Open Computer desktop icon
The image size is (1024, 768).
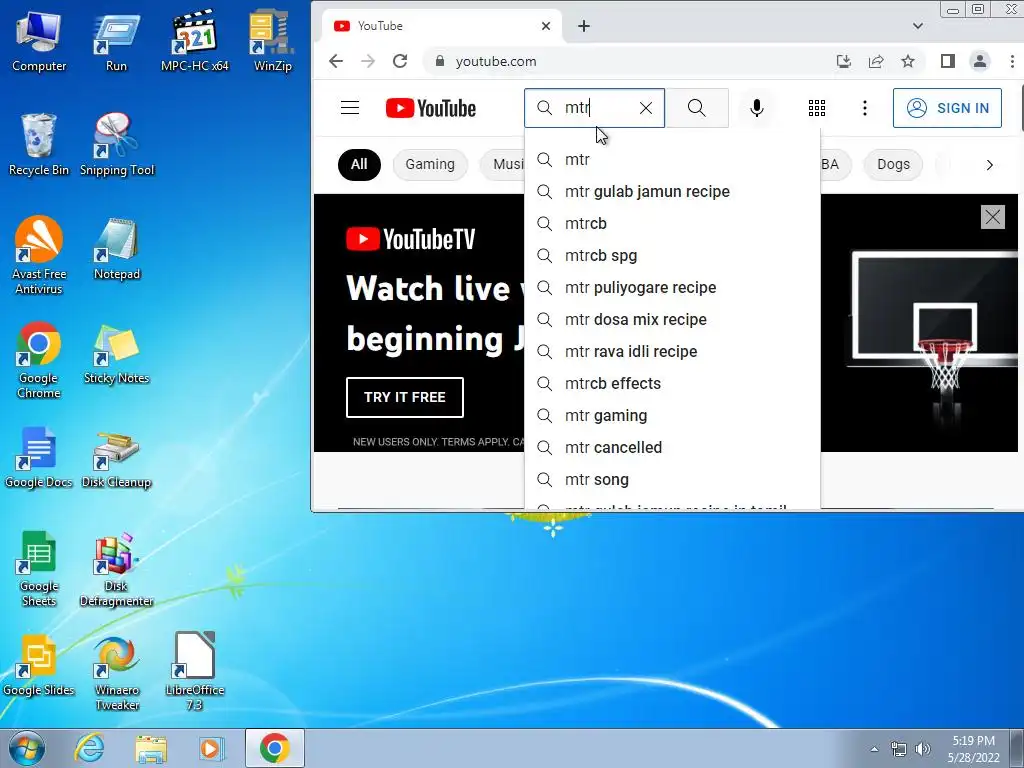tap(39, 40)
